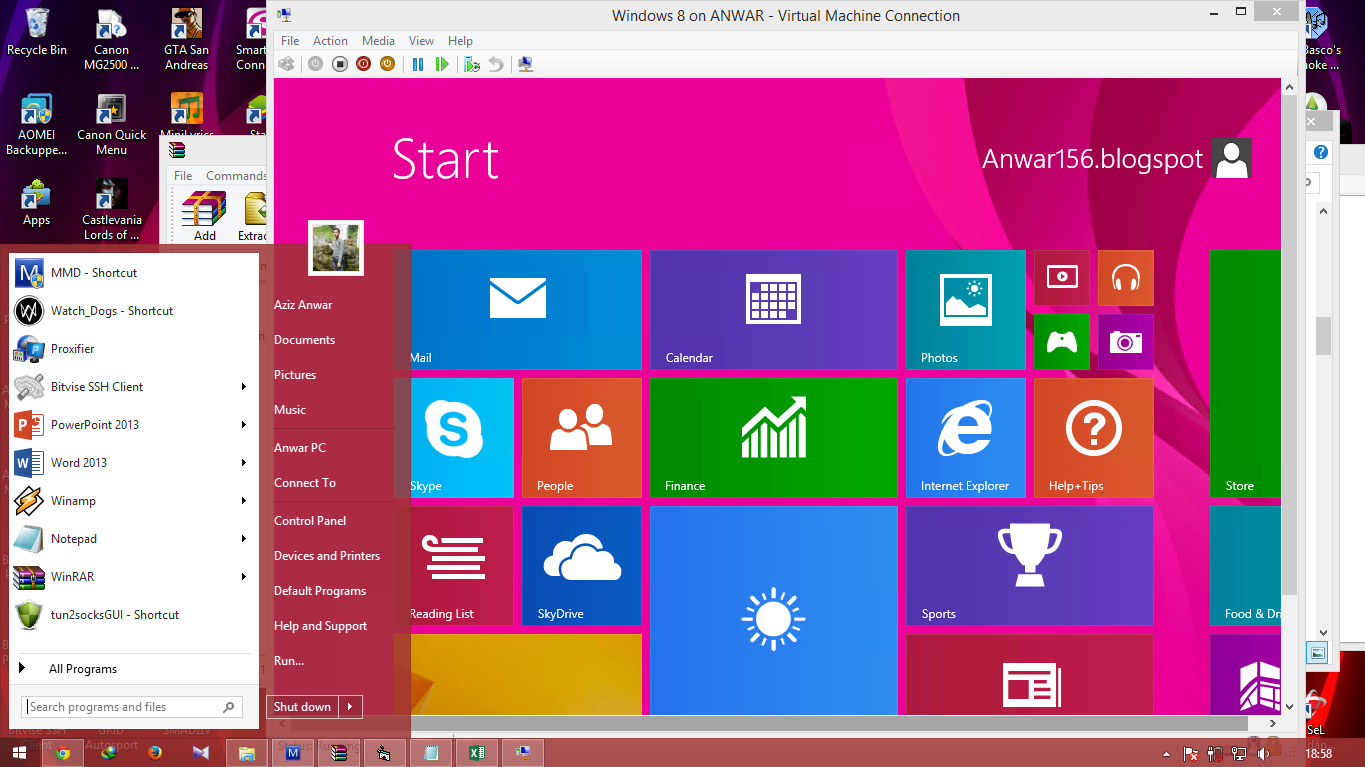1365x767 pixels.
Task: Click the orange Save VM state toolbar button
Action: tap(387, 64)
